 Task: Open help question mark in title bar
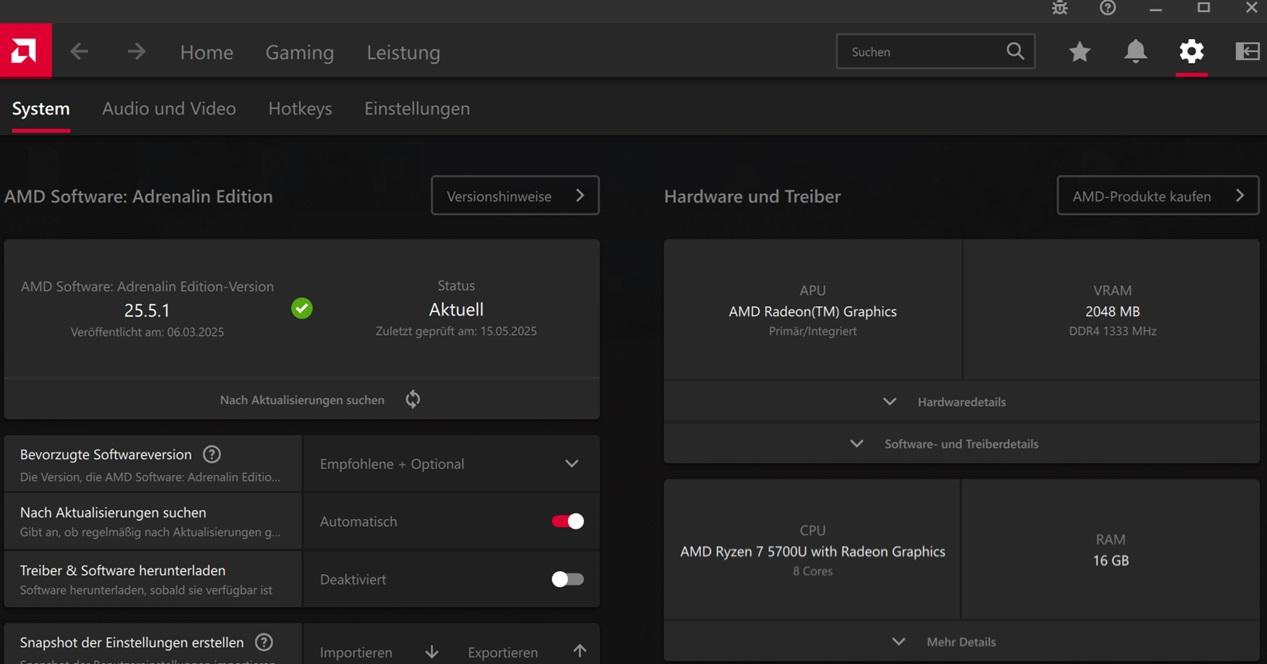[x=1107, y=8]
